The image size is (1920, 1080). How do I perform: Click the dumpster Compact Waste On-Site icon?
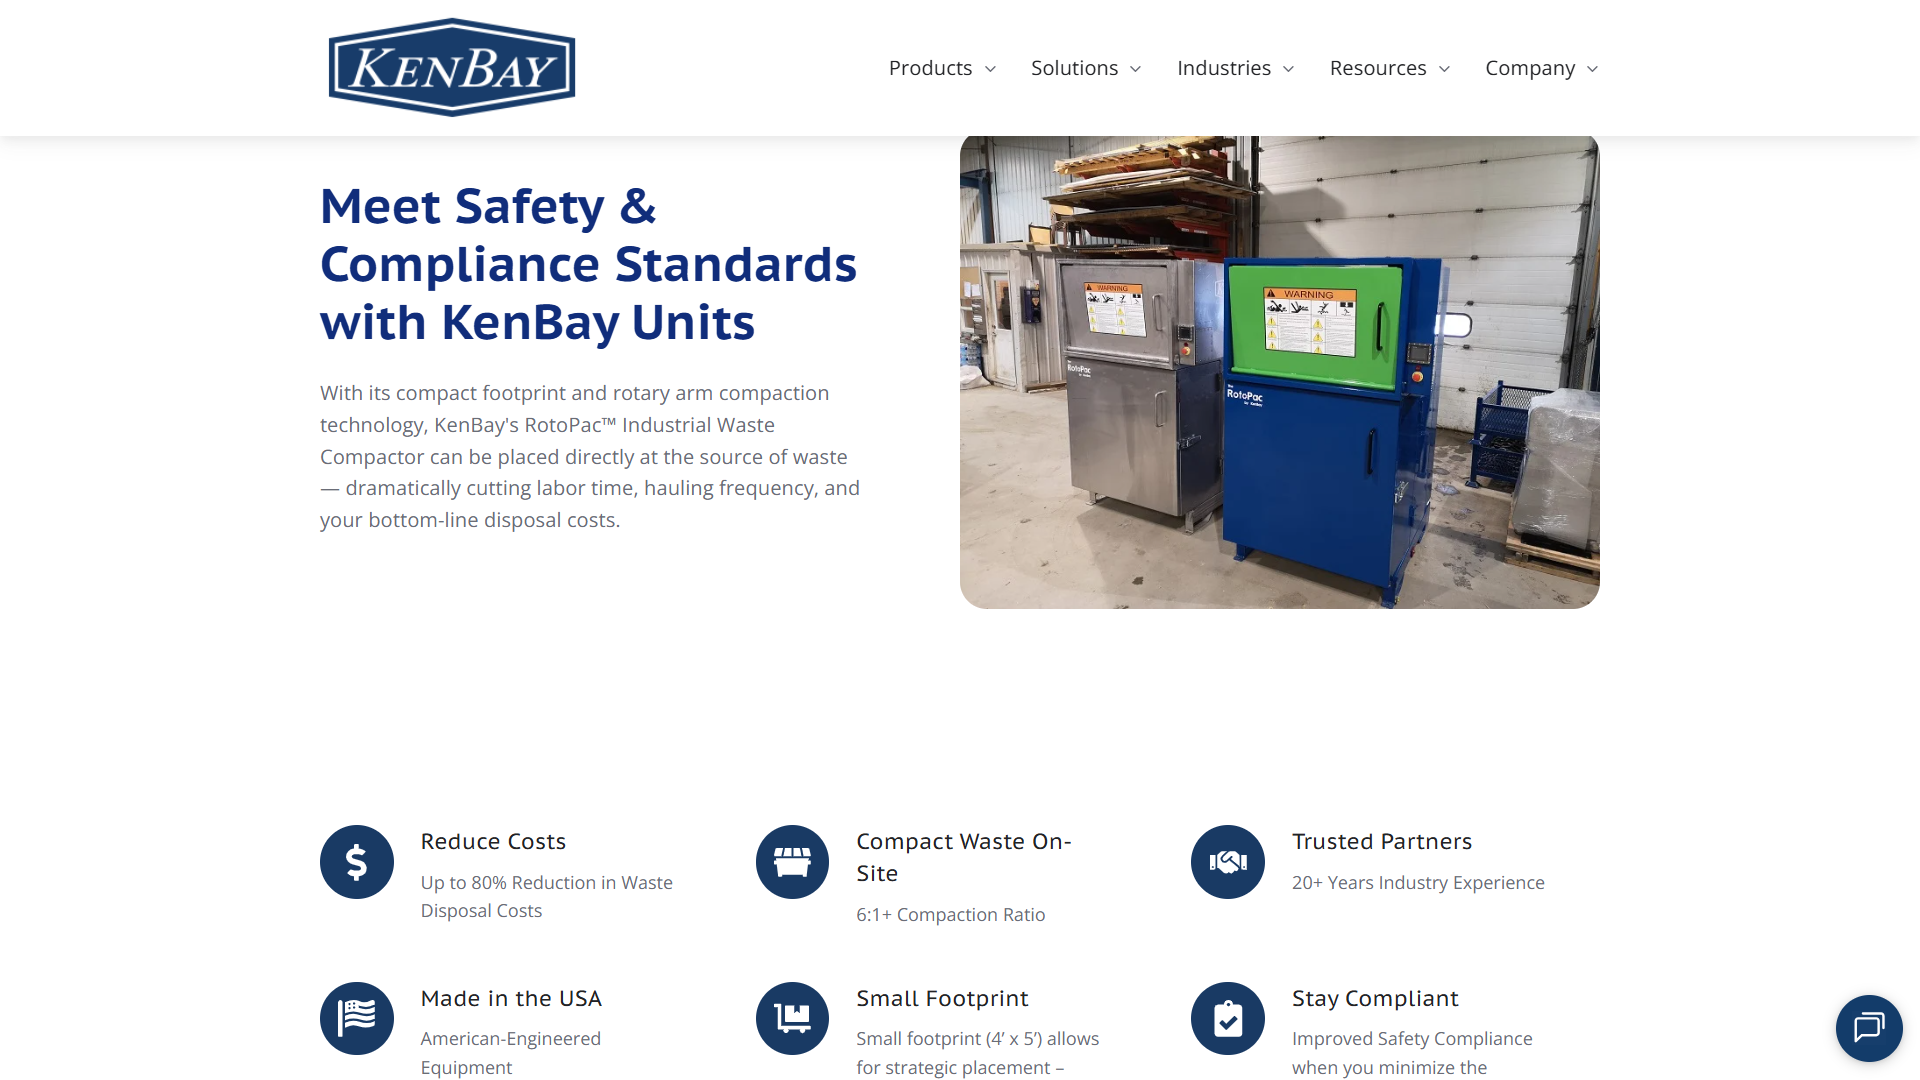792,862
